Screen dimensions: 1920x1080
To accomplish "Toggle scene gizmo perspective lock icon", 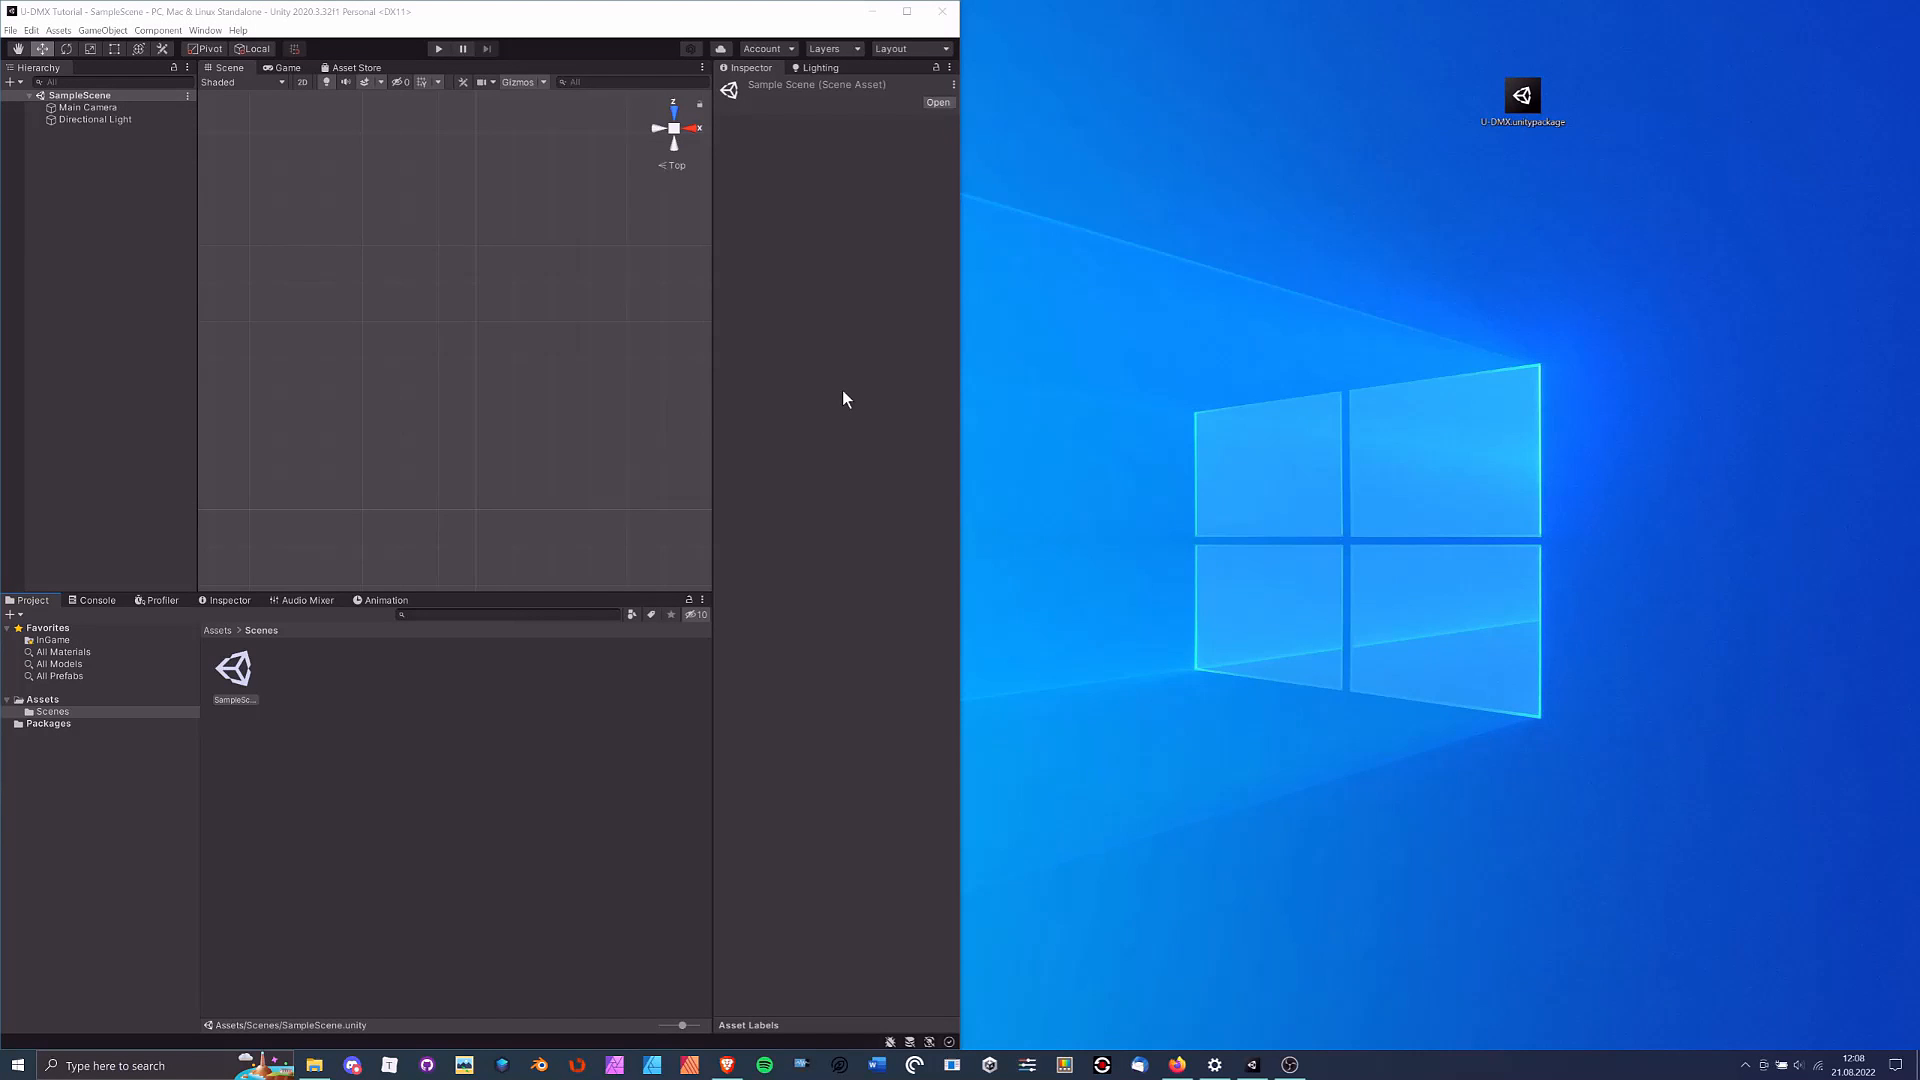I will 700,104.
